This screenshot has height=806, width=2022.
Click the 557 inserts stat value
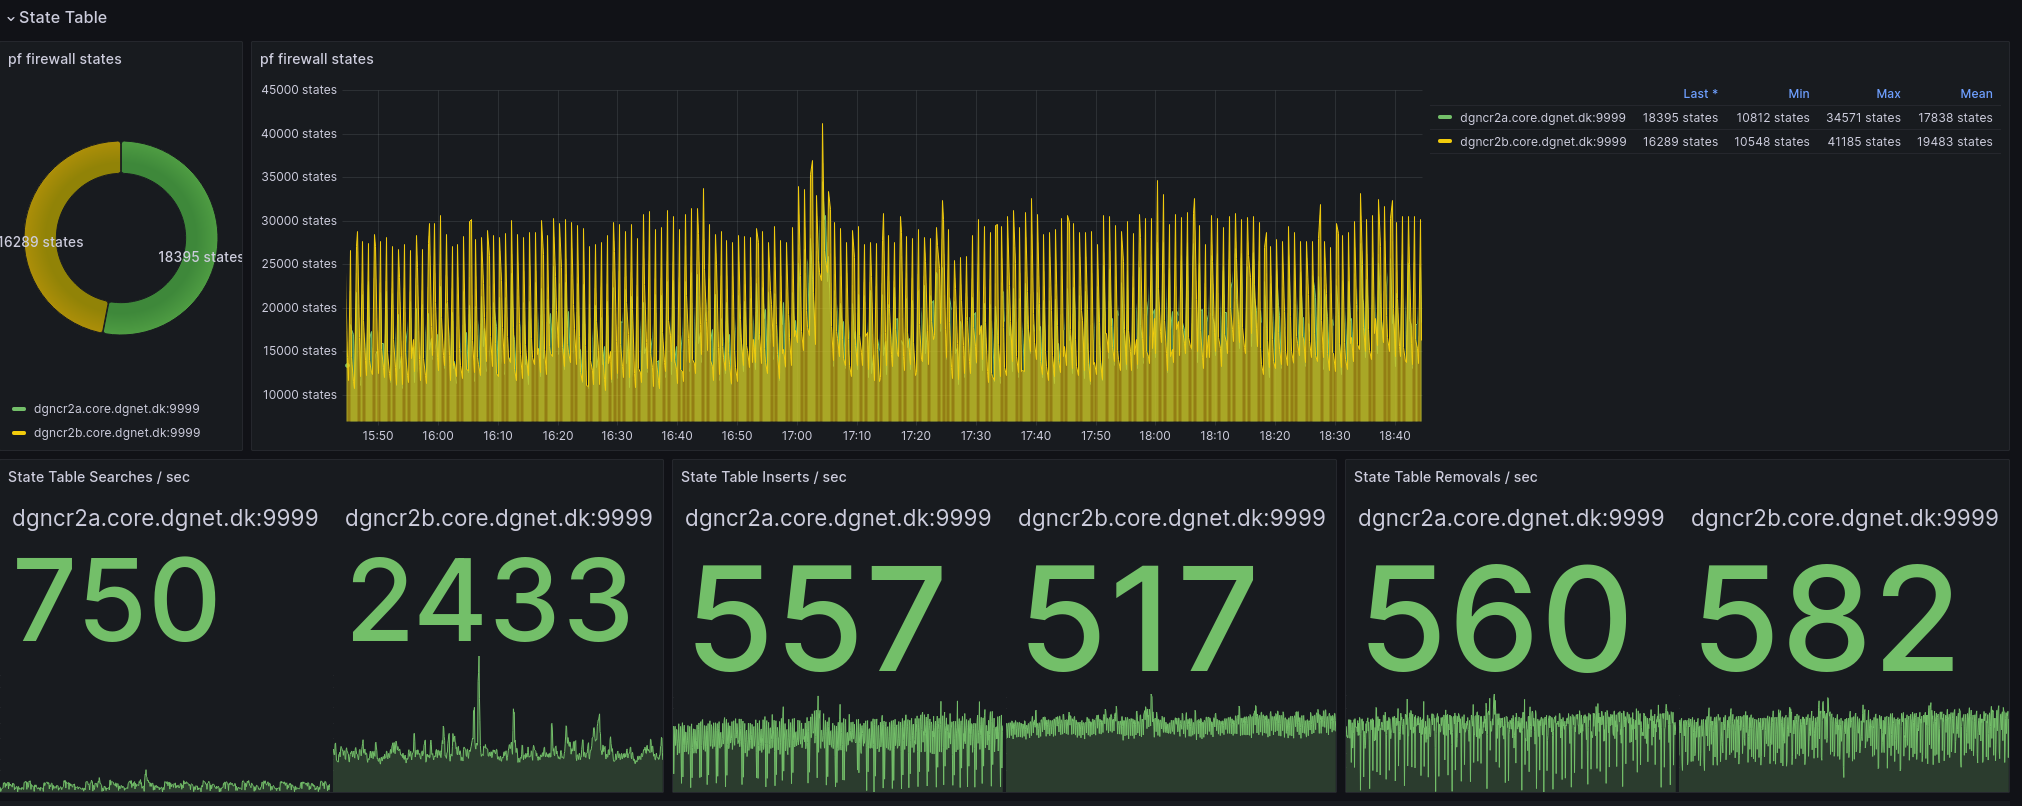(817, 617)
